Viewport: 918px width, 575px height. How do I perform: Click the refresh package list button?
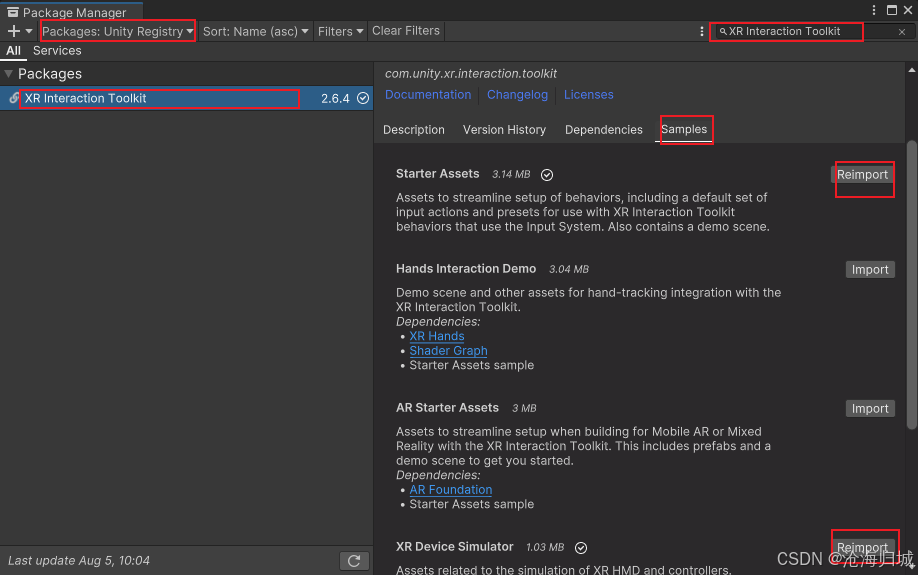pyautogui.click(x=354, y=561)
